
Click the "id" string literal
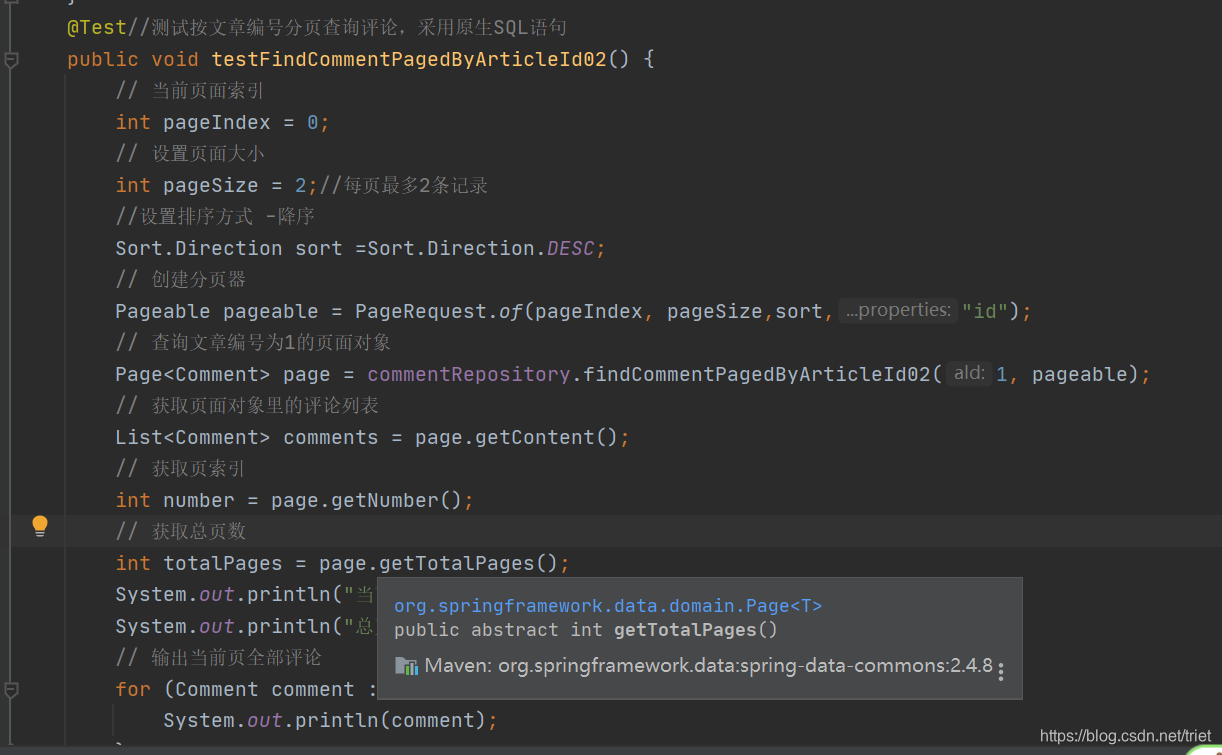(x=984, y=311)
